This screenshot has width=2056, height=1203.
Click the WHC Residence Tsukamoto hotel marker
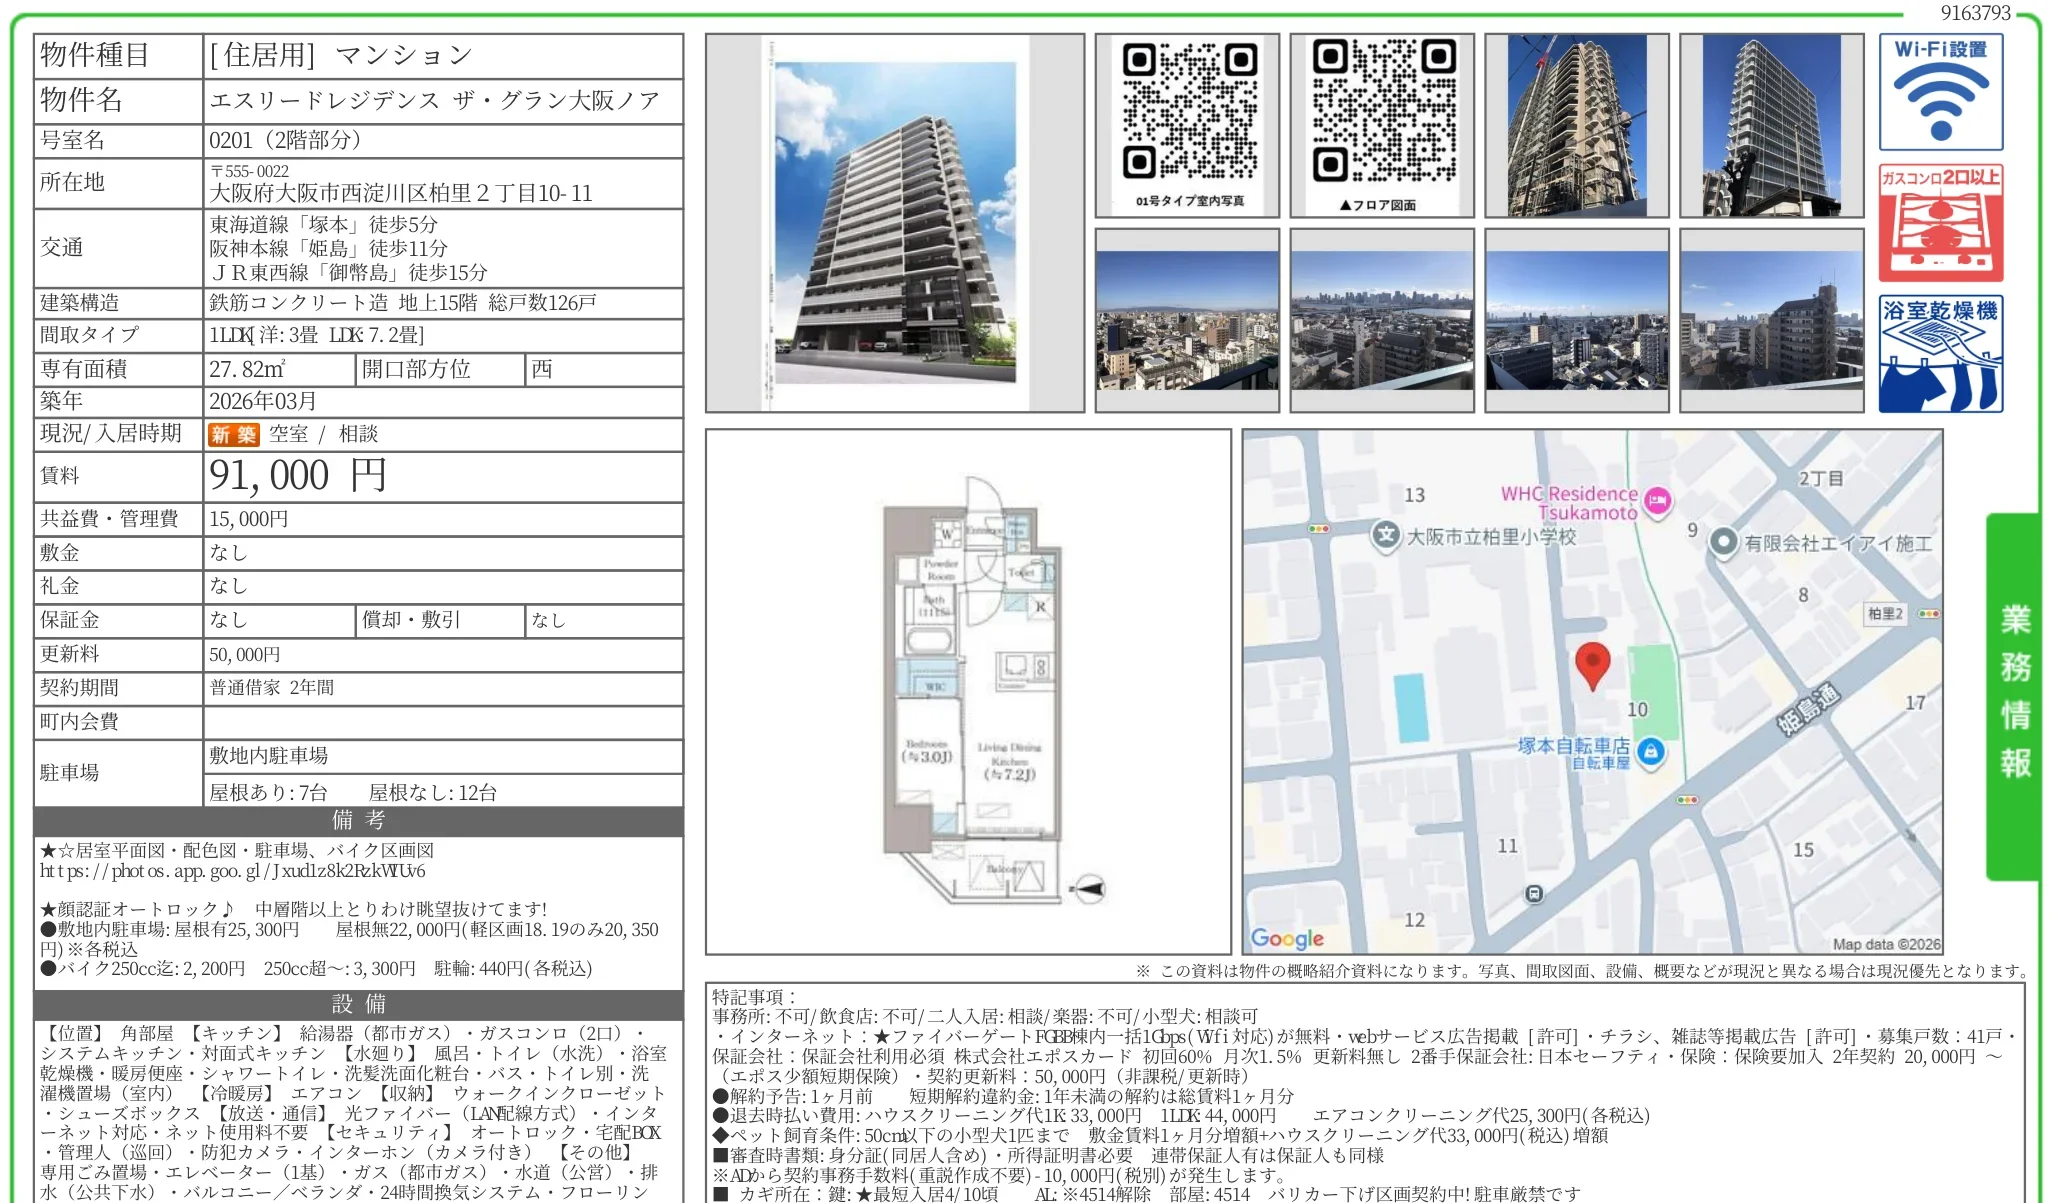click(1657, 501)
